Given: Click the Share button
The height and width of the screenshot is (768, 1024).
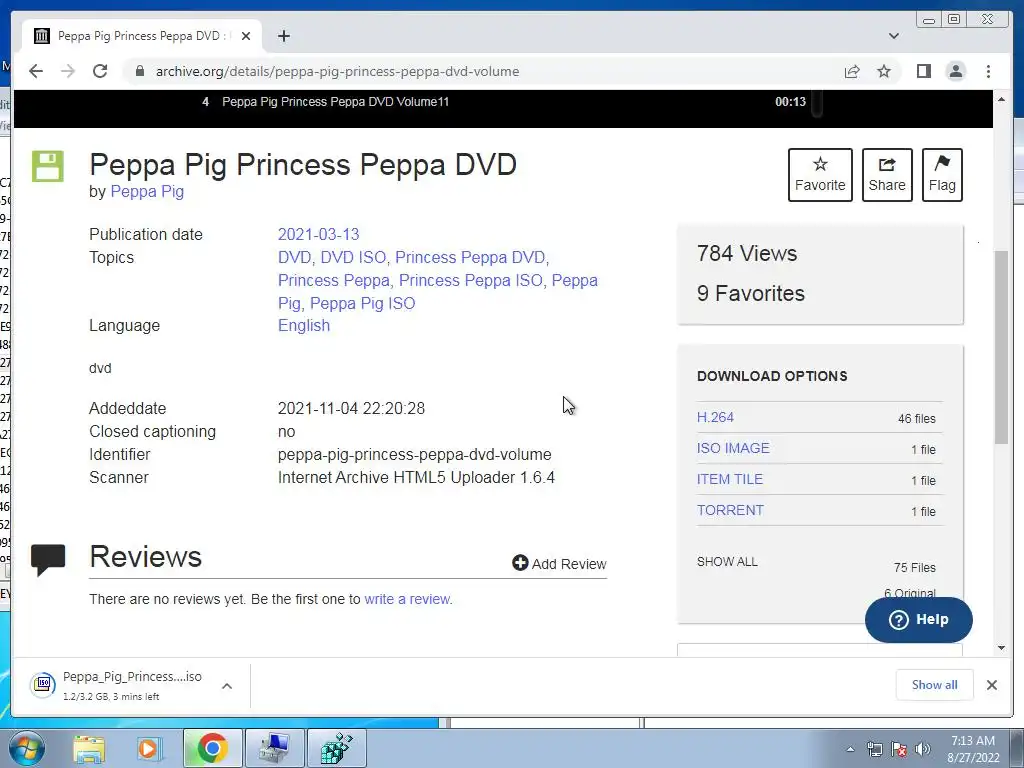Looking at the screenshot, I should (x=887, y=174).
